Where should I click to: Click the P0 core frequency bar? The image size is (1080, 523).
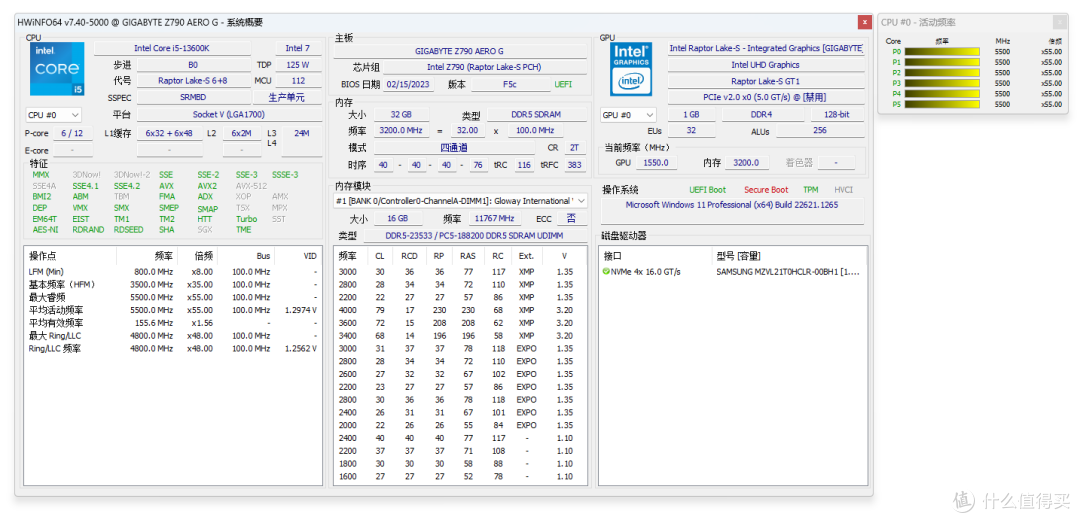point(942,52)
